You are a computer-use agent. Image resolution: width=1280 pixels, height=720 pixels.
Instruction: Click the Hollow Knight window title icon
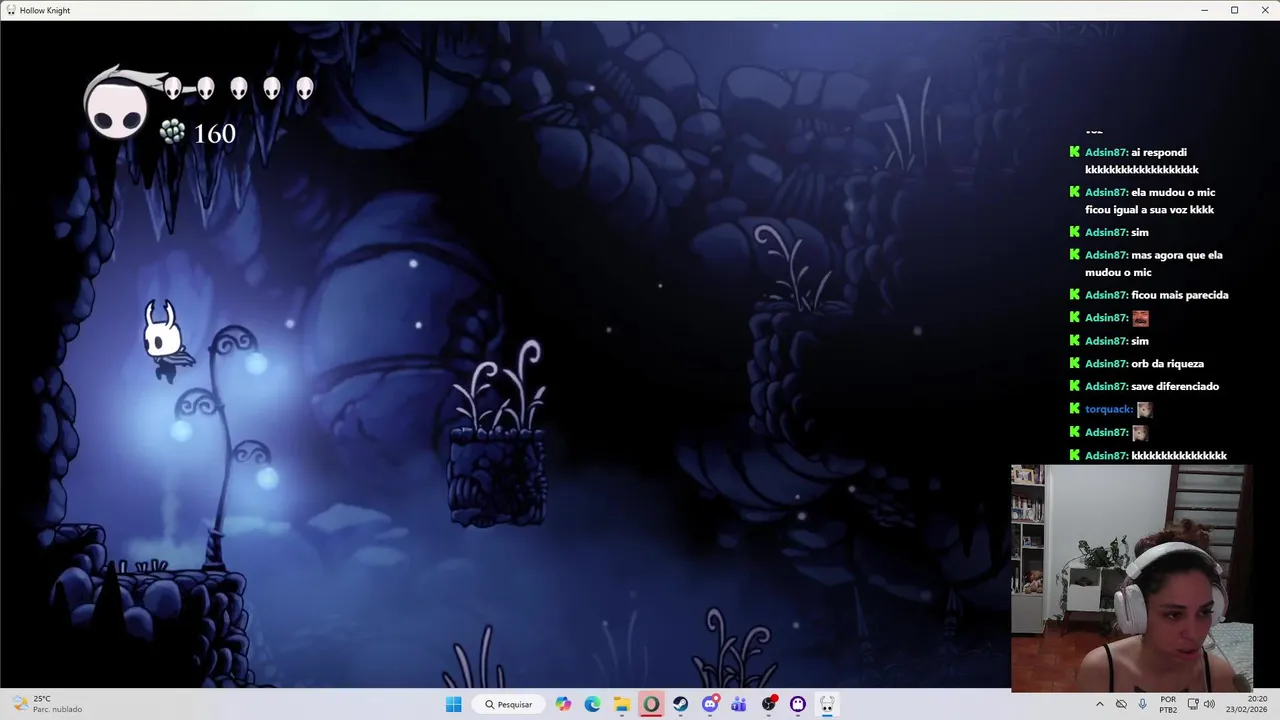coord(10,10)
